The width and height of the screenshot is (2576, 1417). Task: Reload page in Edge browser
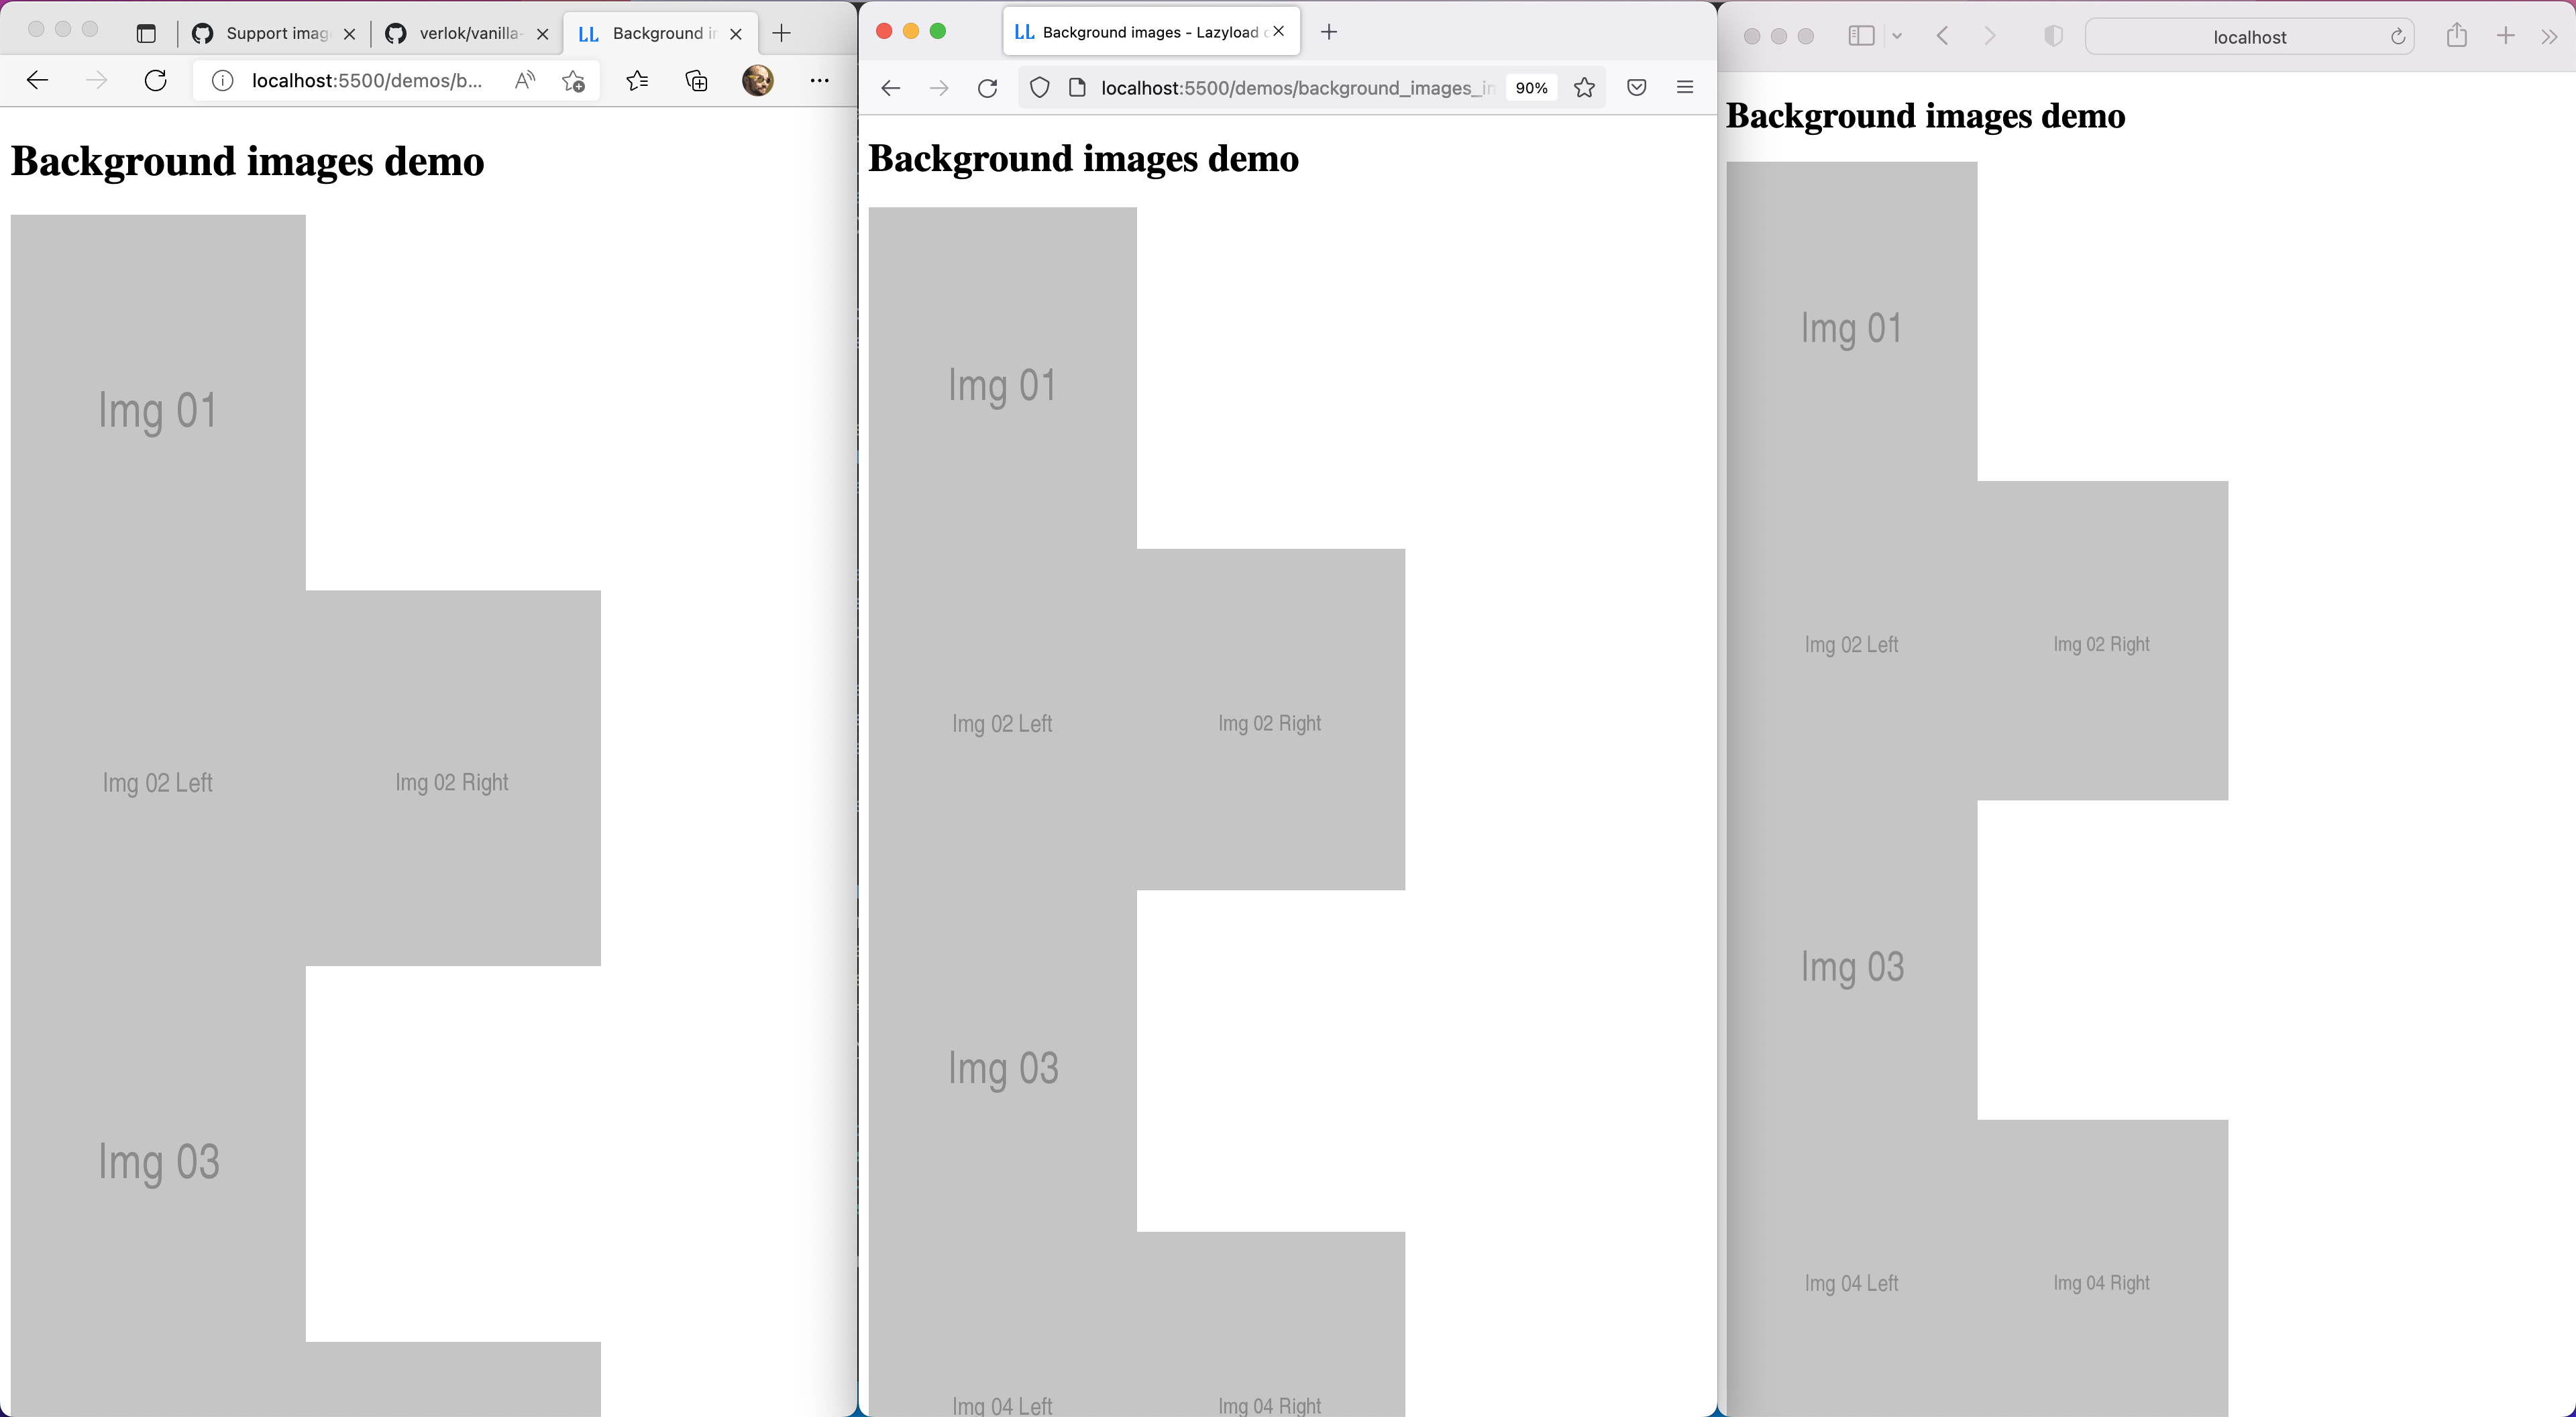155,81
